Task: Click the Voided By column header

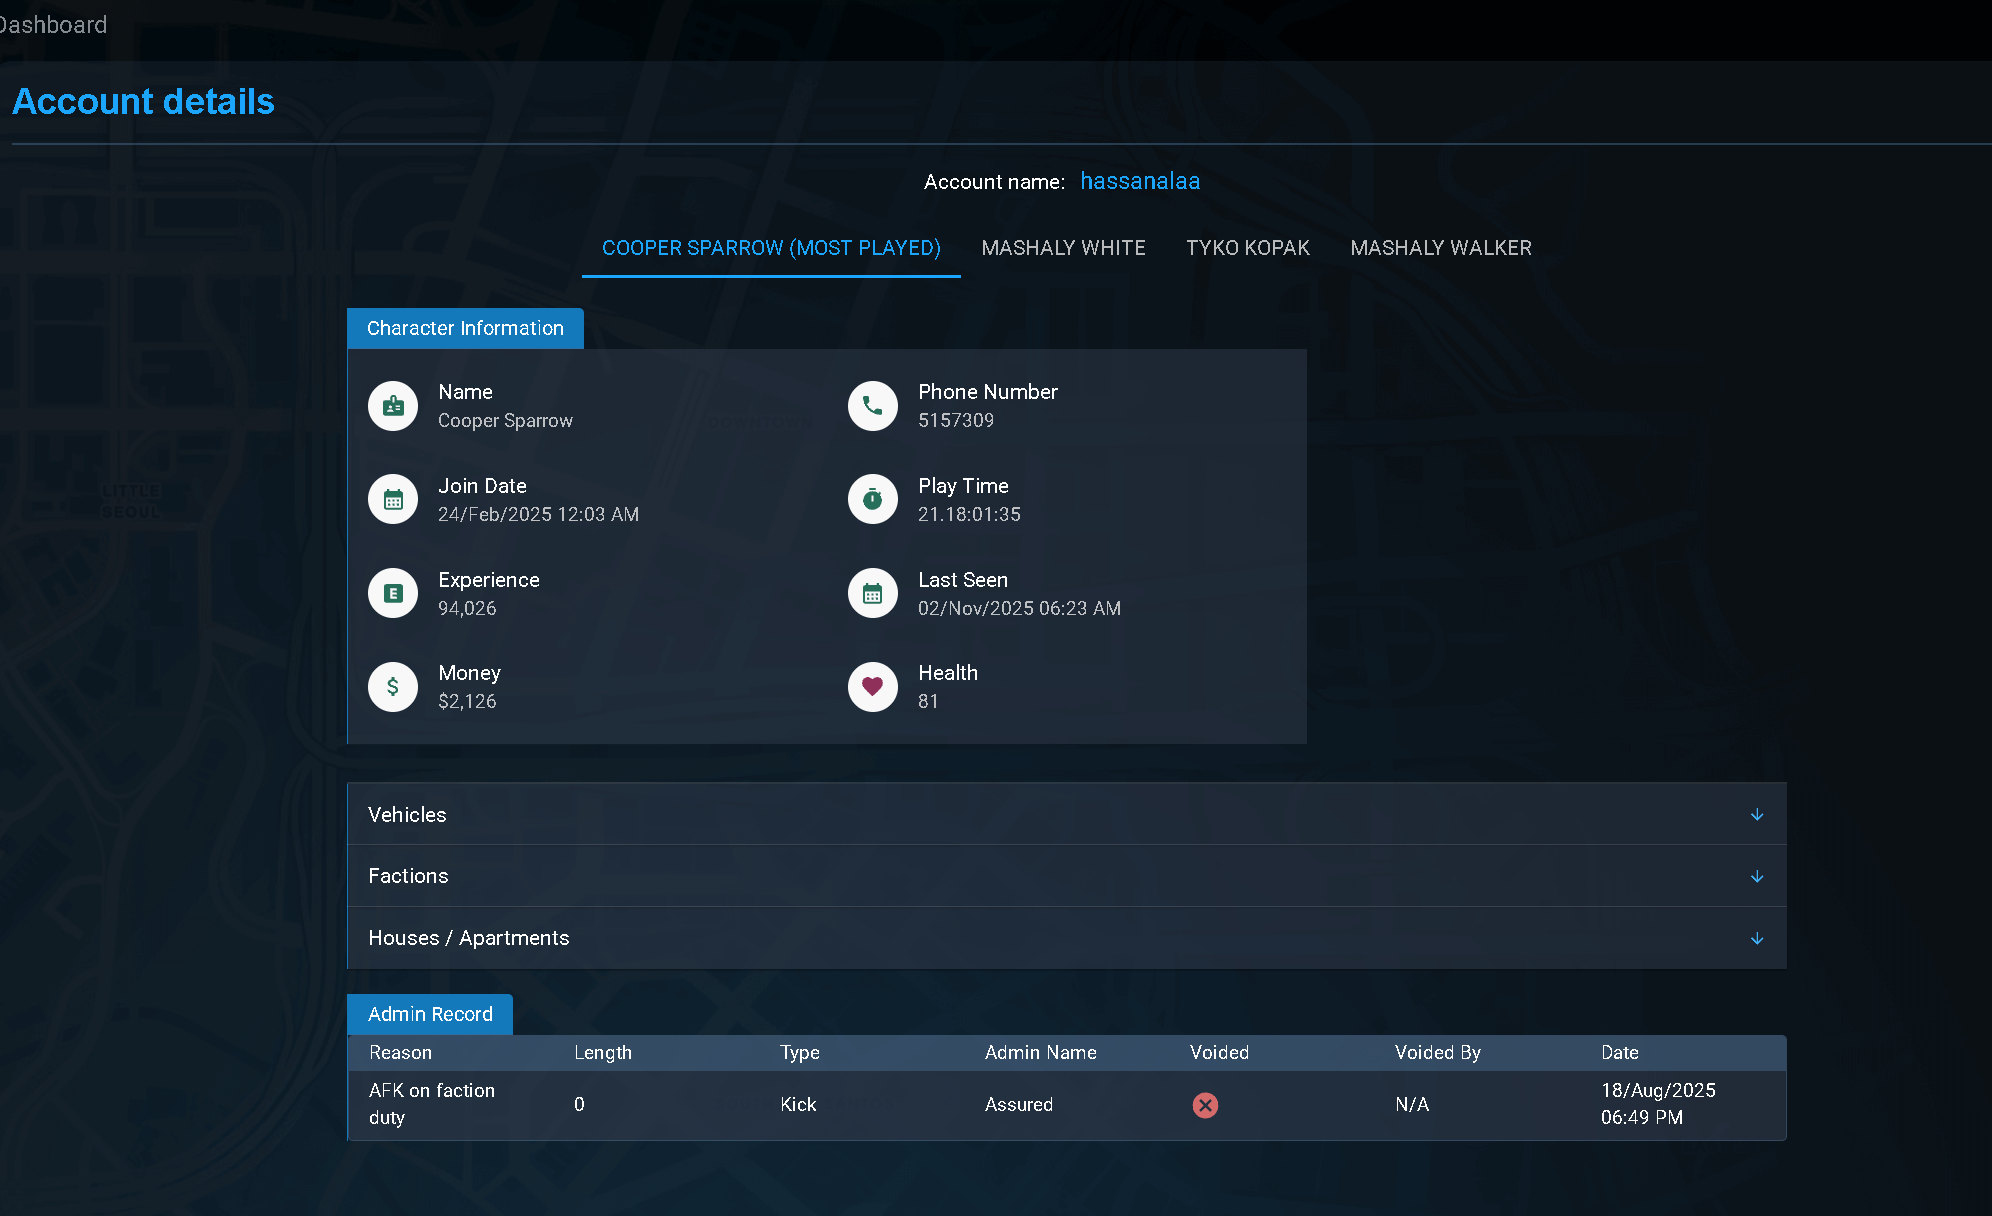Action: click(x=1438, y=1053)
